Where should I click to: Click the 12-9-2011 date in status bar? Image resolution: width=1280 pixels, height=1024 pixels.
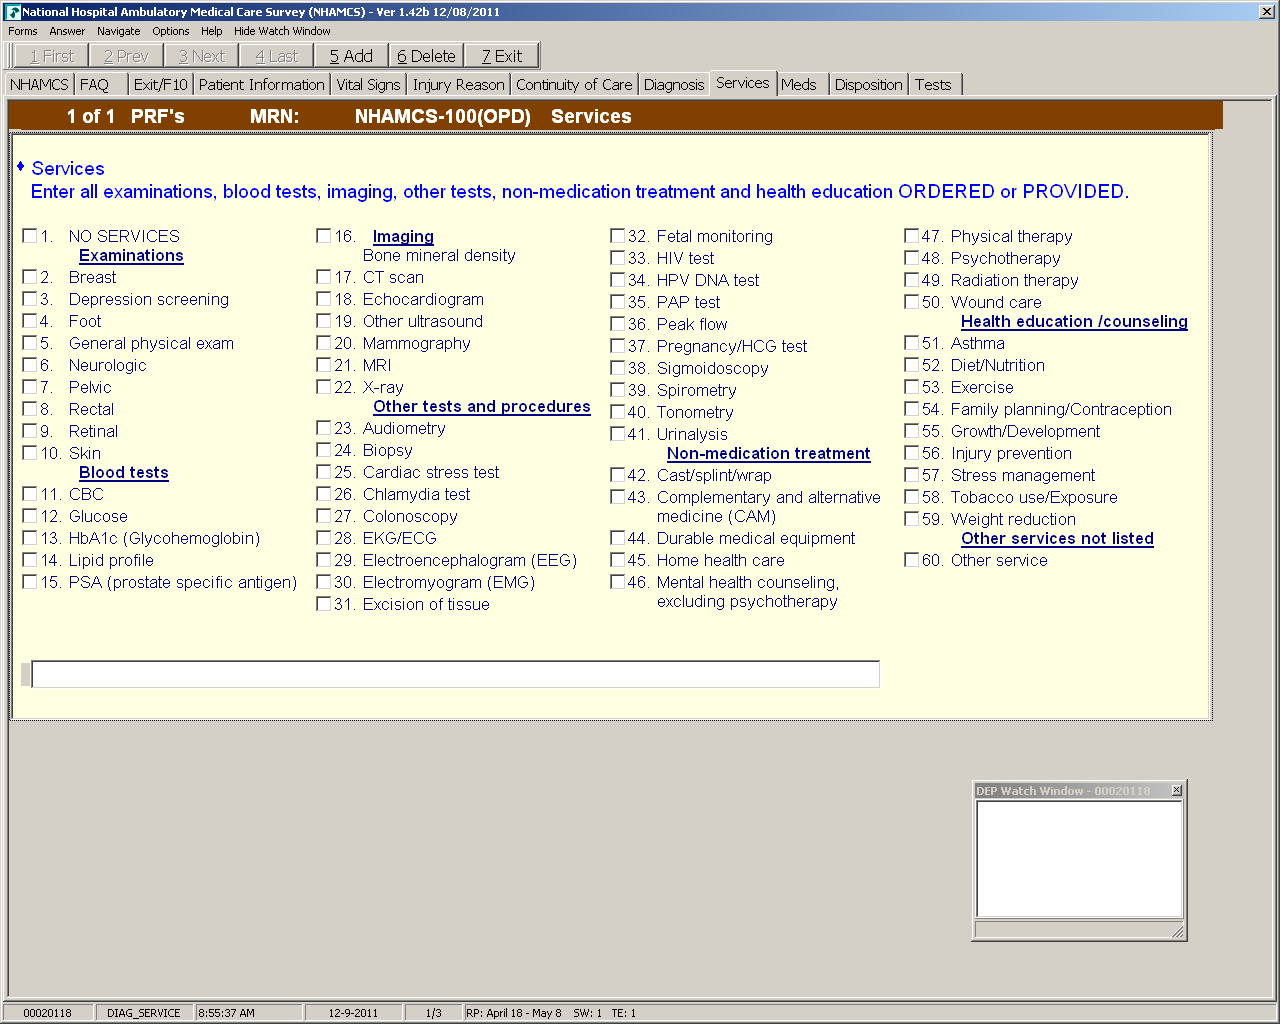pos(353,1013)
